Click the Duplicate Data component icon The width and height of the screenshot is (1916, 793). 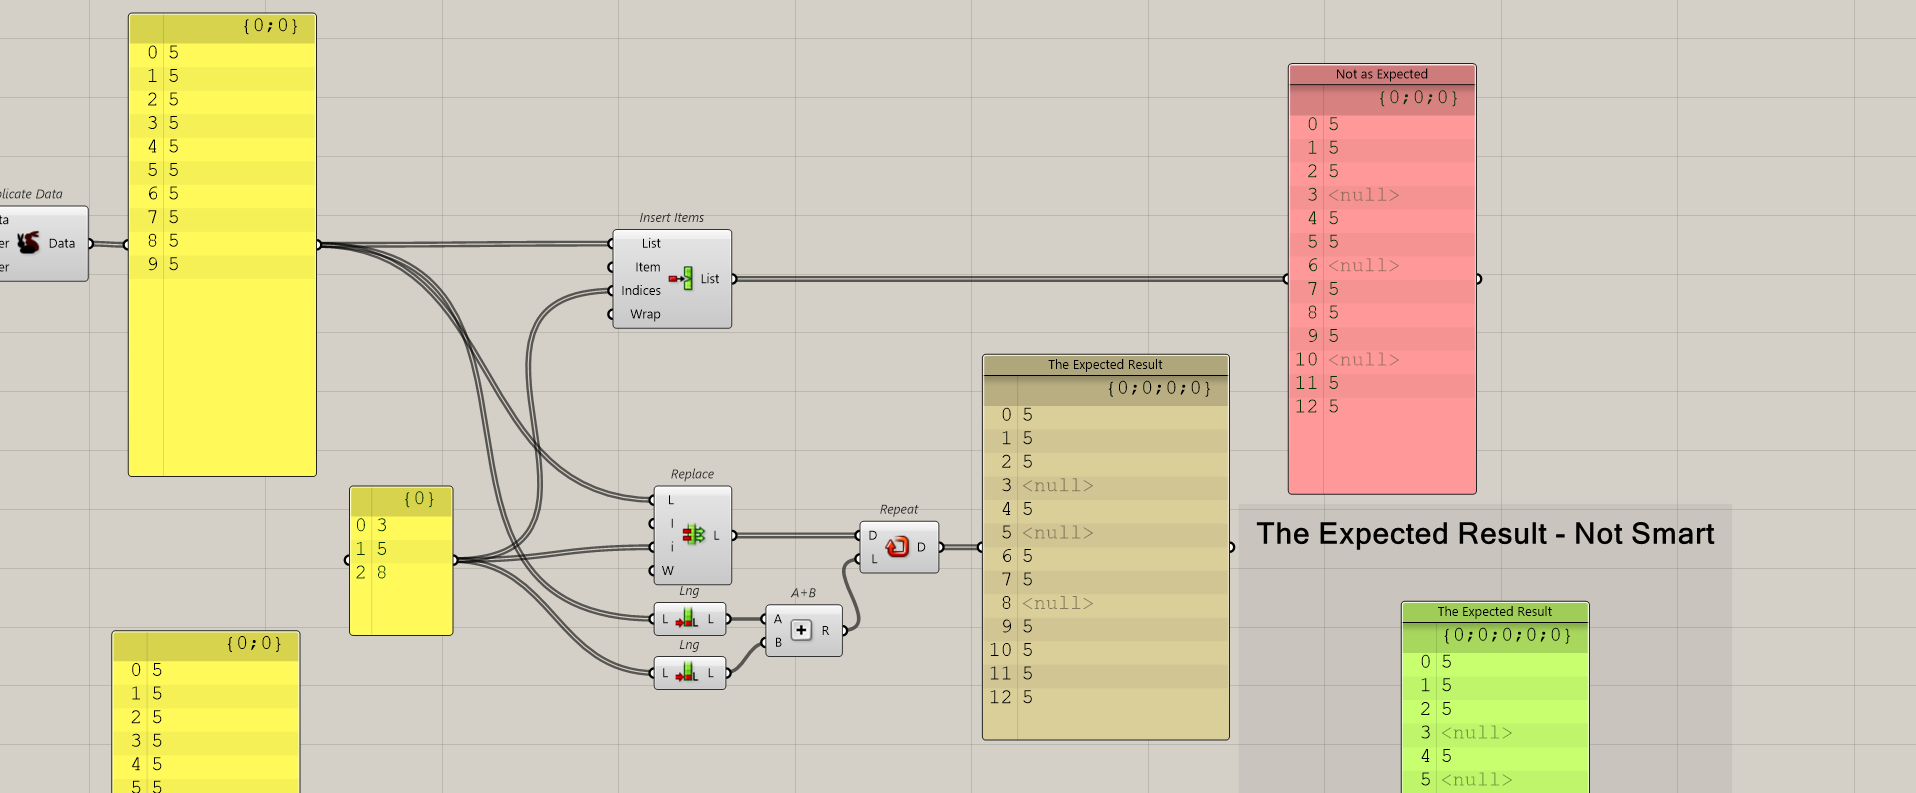point(29,243)
